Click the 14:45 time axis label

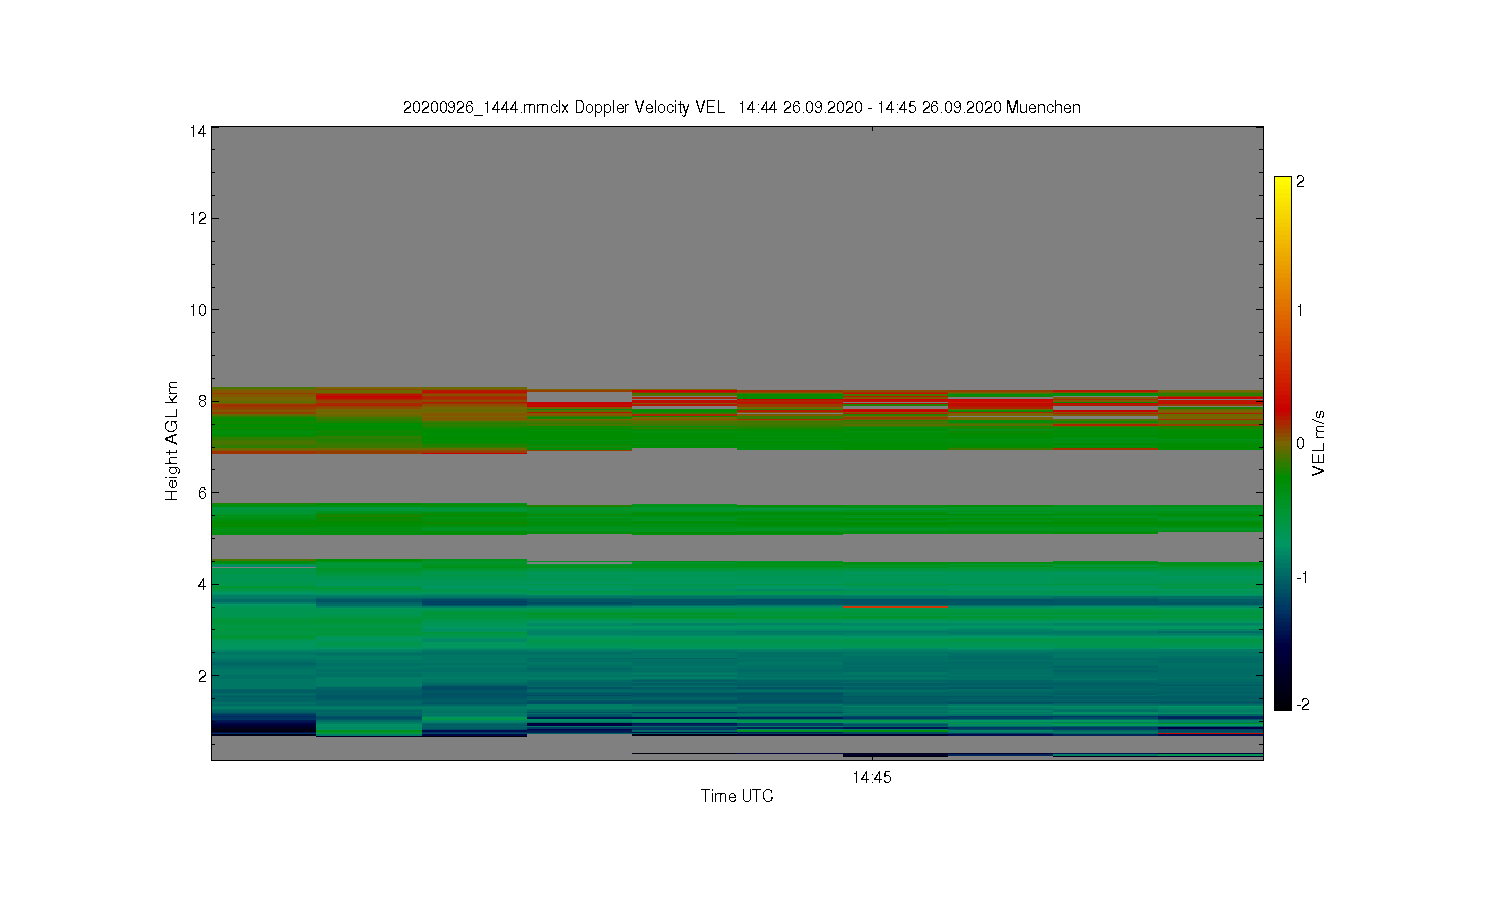tap(872, 777)
